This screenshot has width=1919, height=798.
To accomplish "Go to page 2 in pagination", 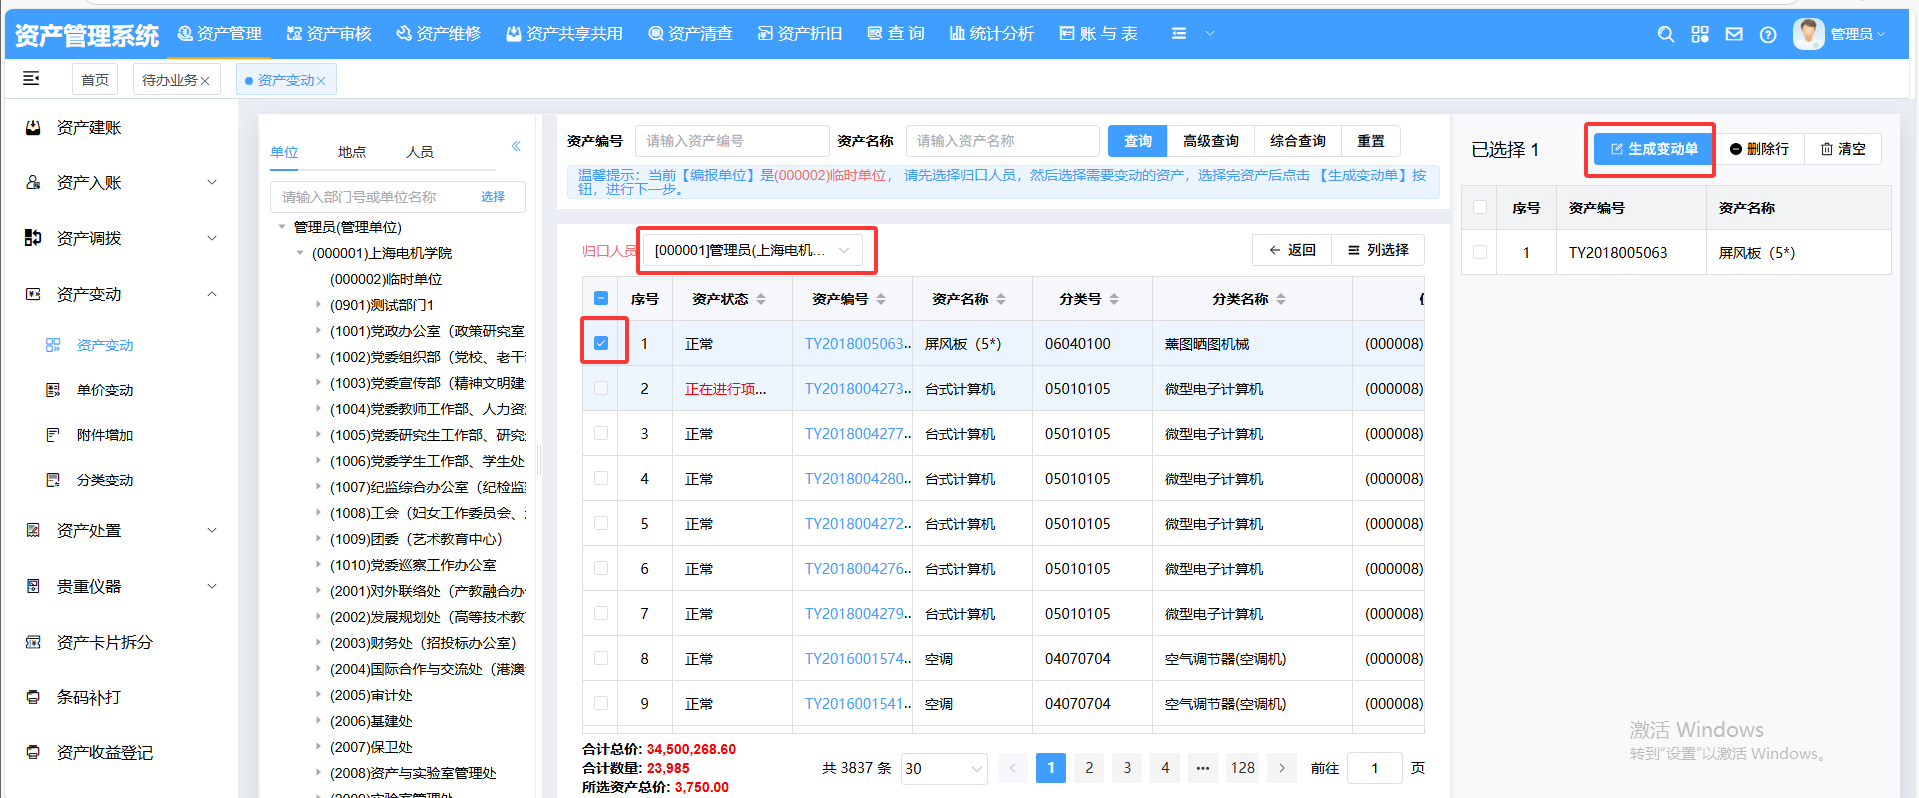I will 1089,768.
